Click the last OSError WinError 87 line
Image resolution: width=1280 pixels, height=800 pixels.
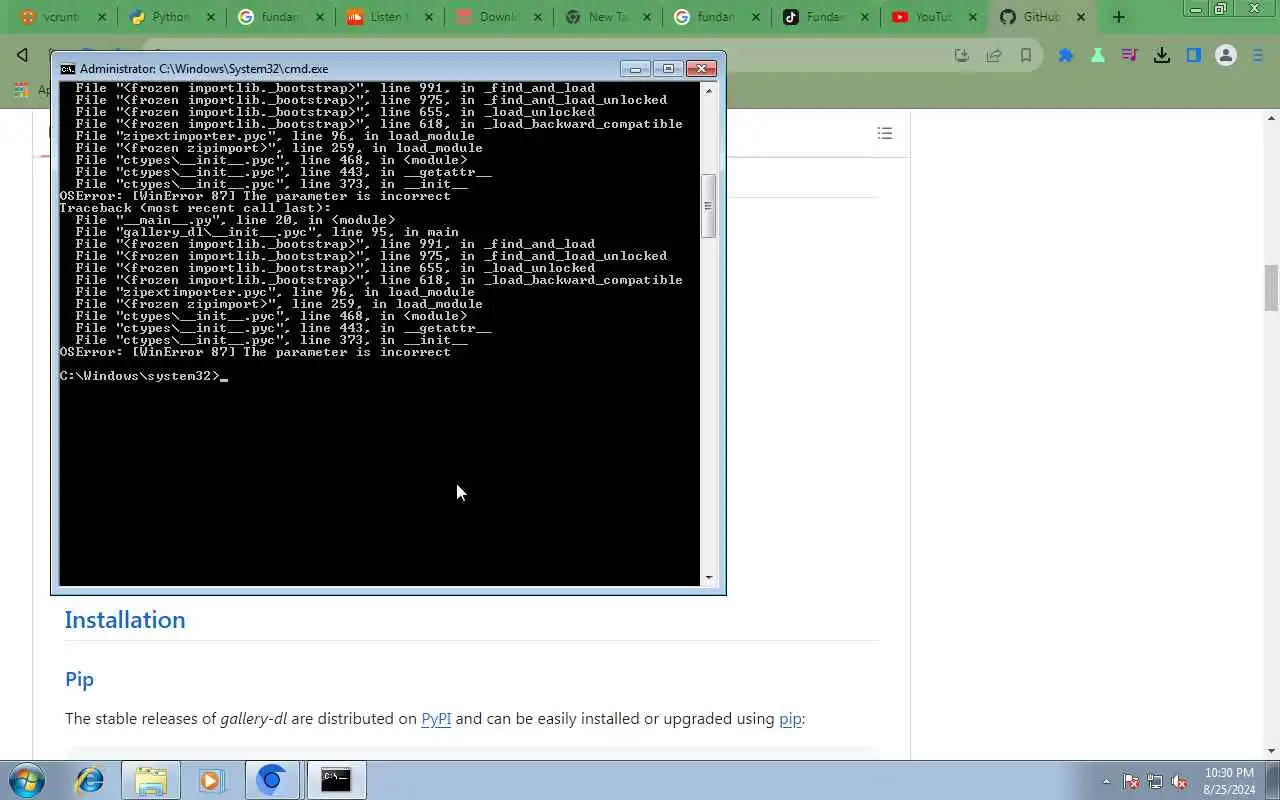pos(255,352)
